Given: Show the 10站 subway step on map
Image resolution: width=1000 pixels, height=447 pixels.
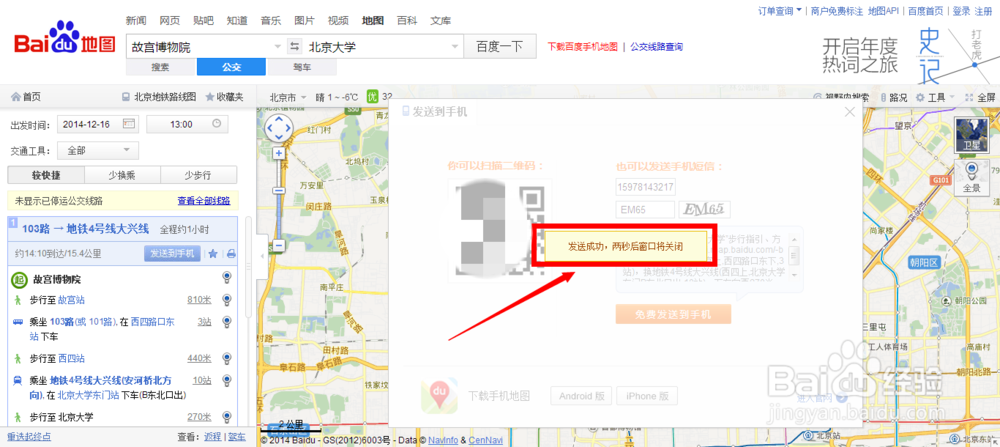Looking at the screenshot, I should click(226, 381).
